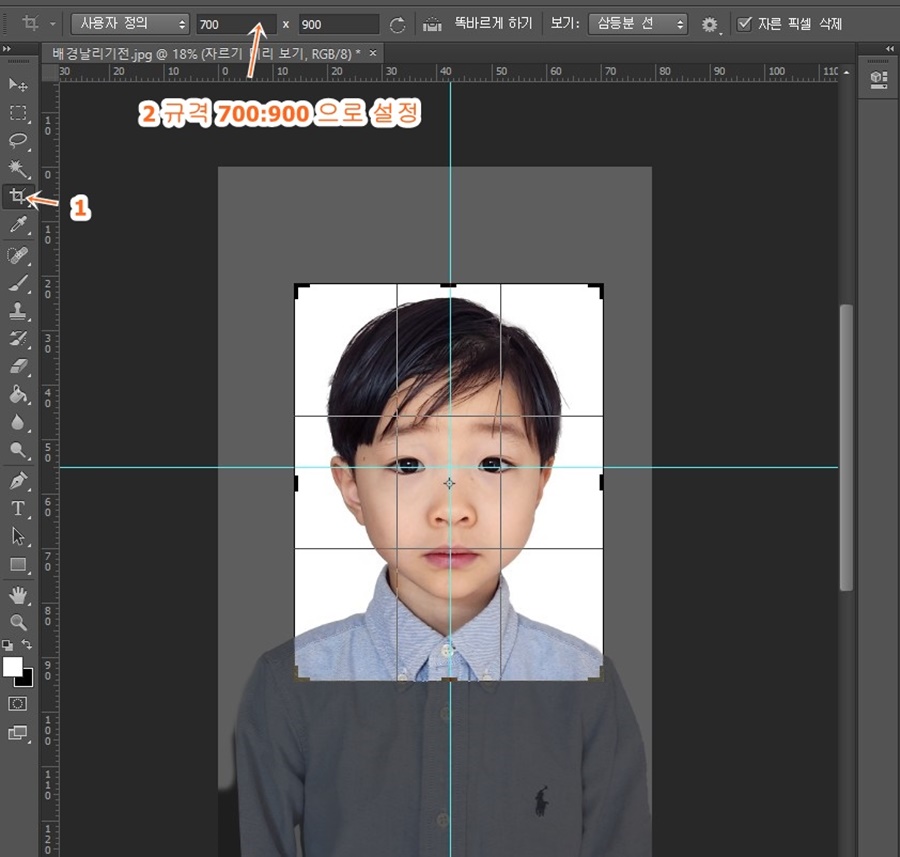Click the crop left-middle edge handle

pyautogui.click(x=296, y=482)
